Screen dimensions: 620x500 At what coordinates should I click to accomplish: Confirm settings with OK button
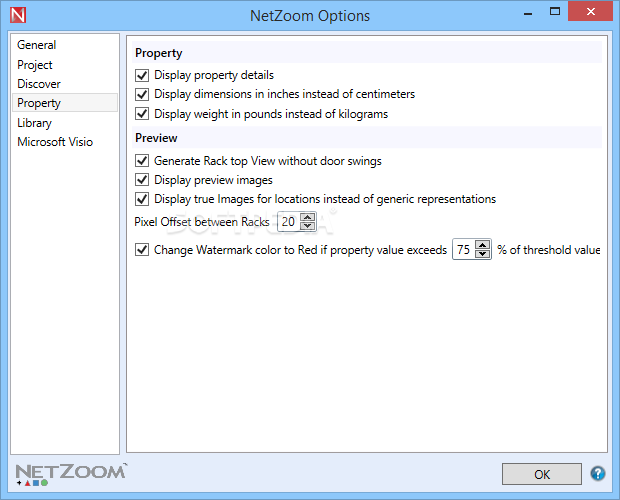coord(542,474)
